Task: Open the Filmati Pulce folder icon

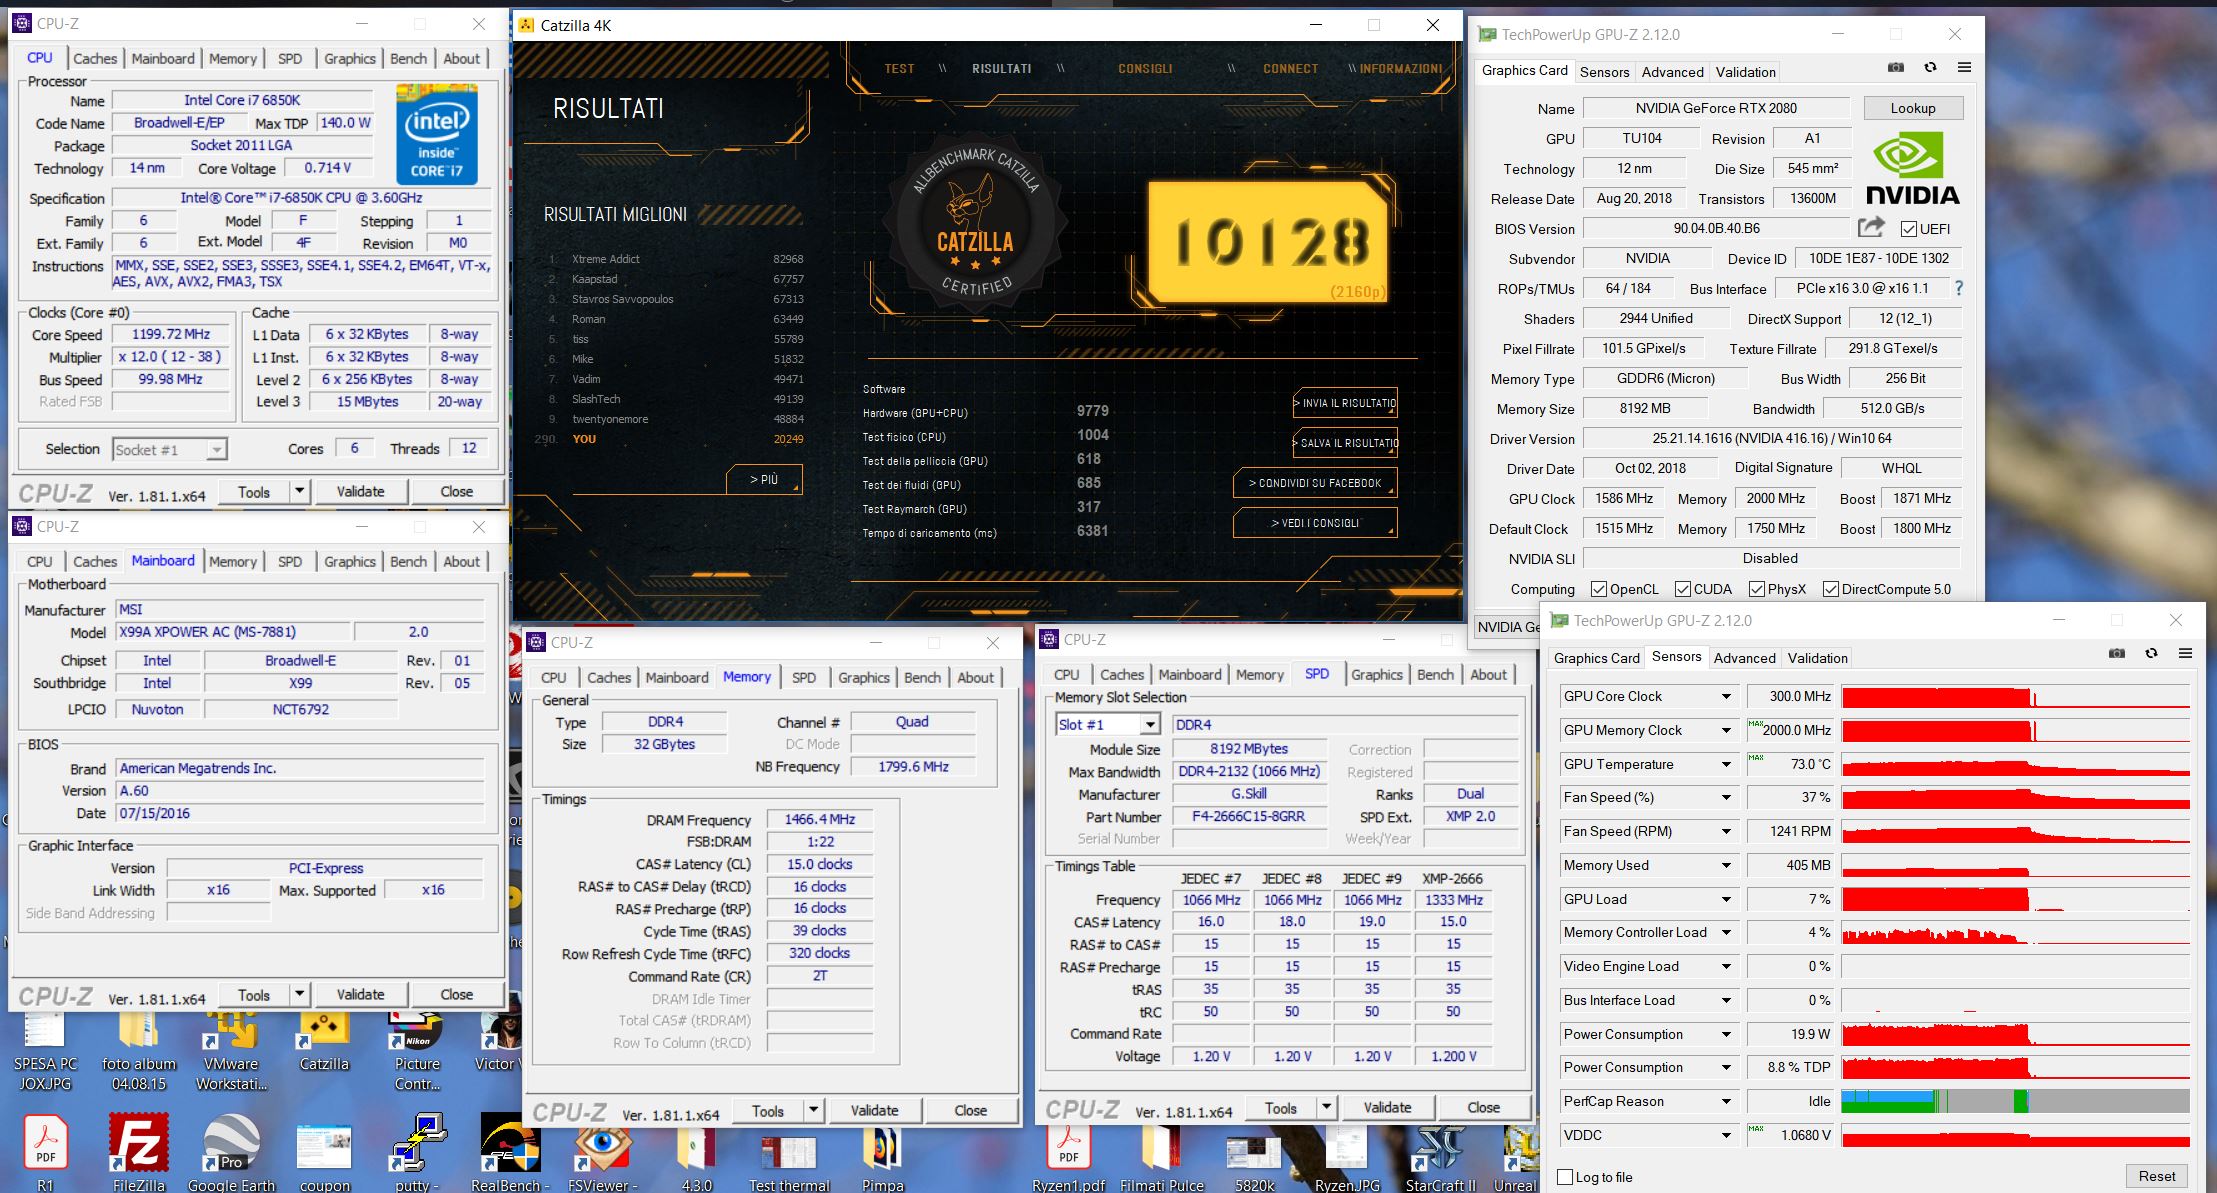Action: [1162, 1158]
